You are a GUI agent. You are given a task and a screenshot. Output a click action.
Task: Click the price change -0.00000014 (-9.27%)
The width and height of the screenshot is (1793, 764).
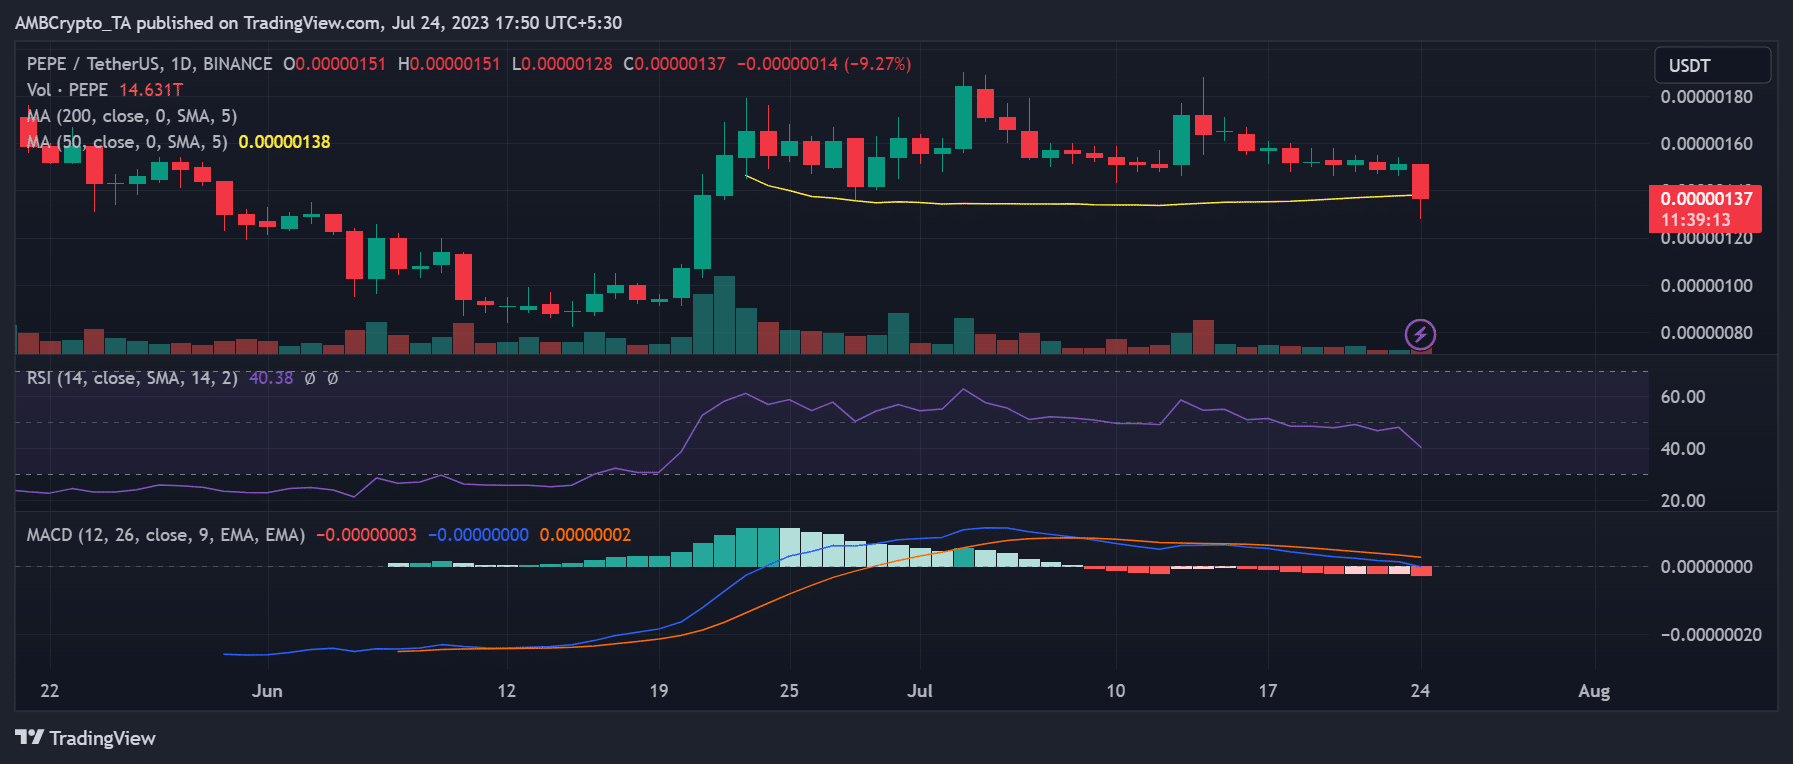(x=824, y=64)
